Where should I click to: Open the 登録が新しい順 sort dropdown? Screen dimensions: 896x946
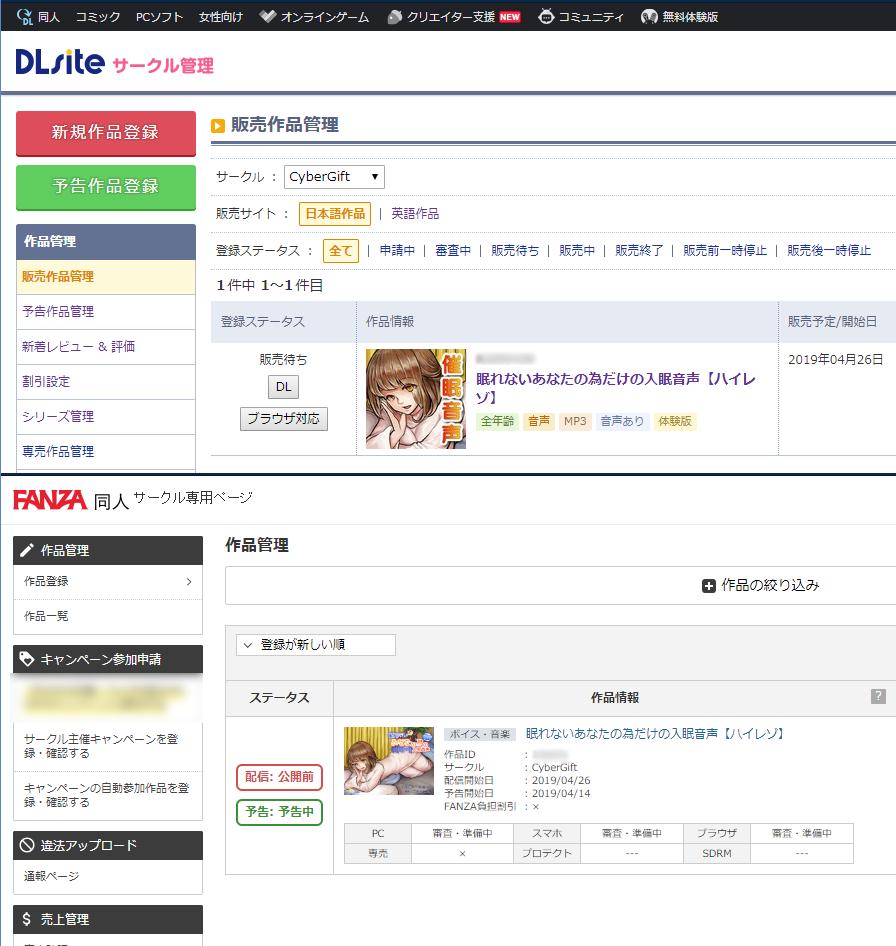(x=316, y=644)
